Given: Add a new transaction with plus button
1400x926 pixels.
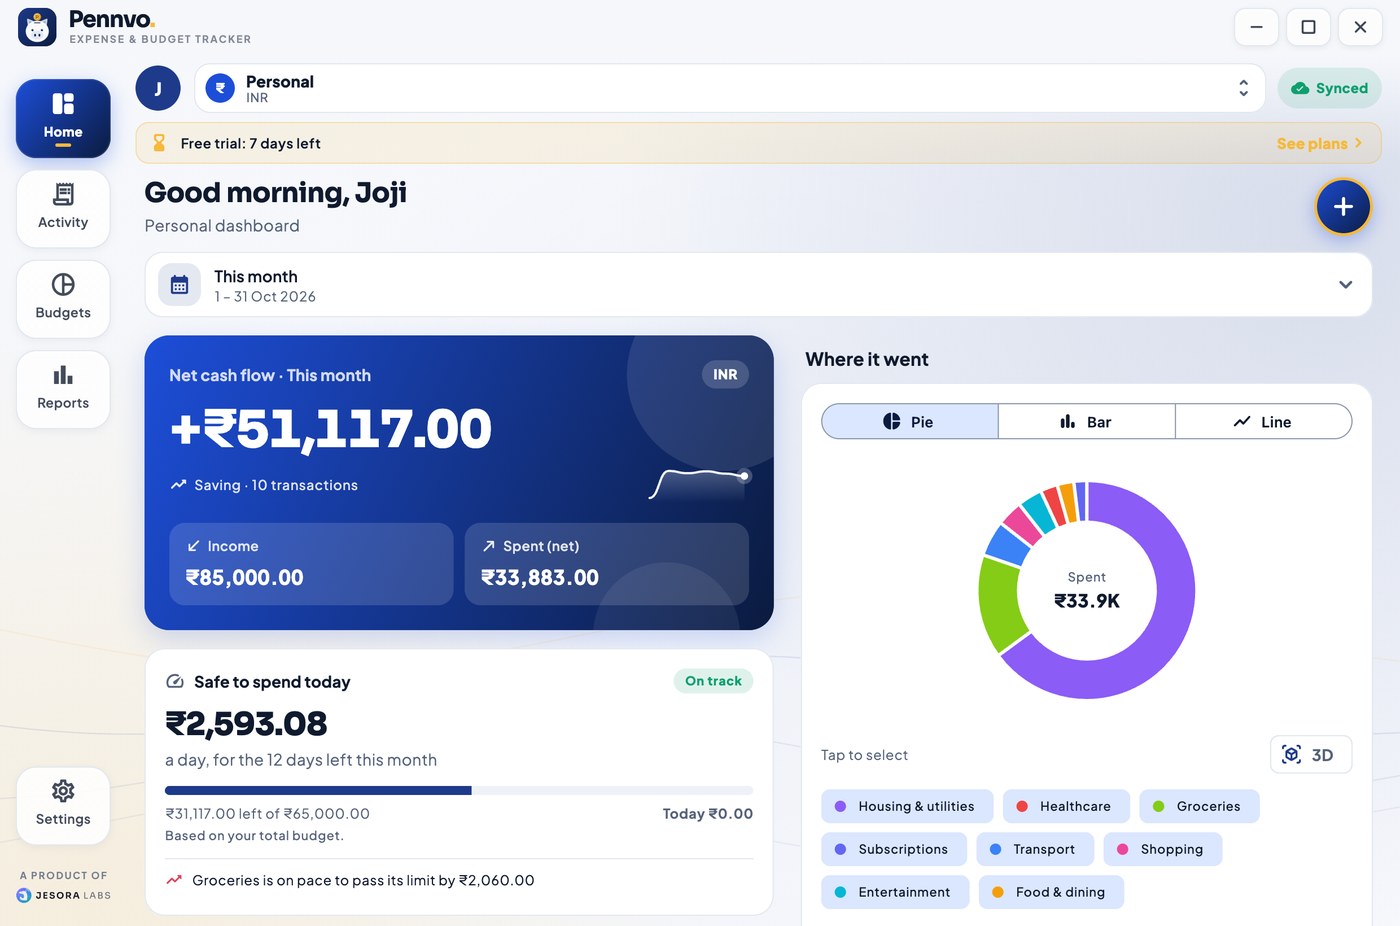Looking at the screenshot, I should 1343,207.
